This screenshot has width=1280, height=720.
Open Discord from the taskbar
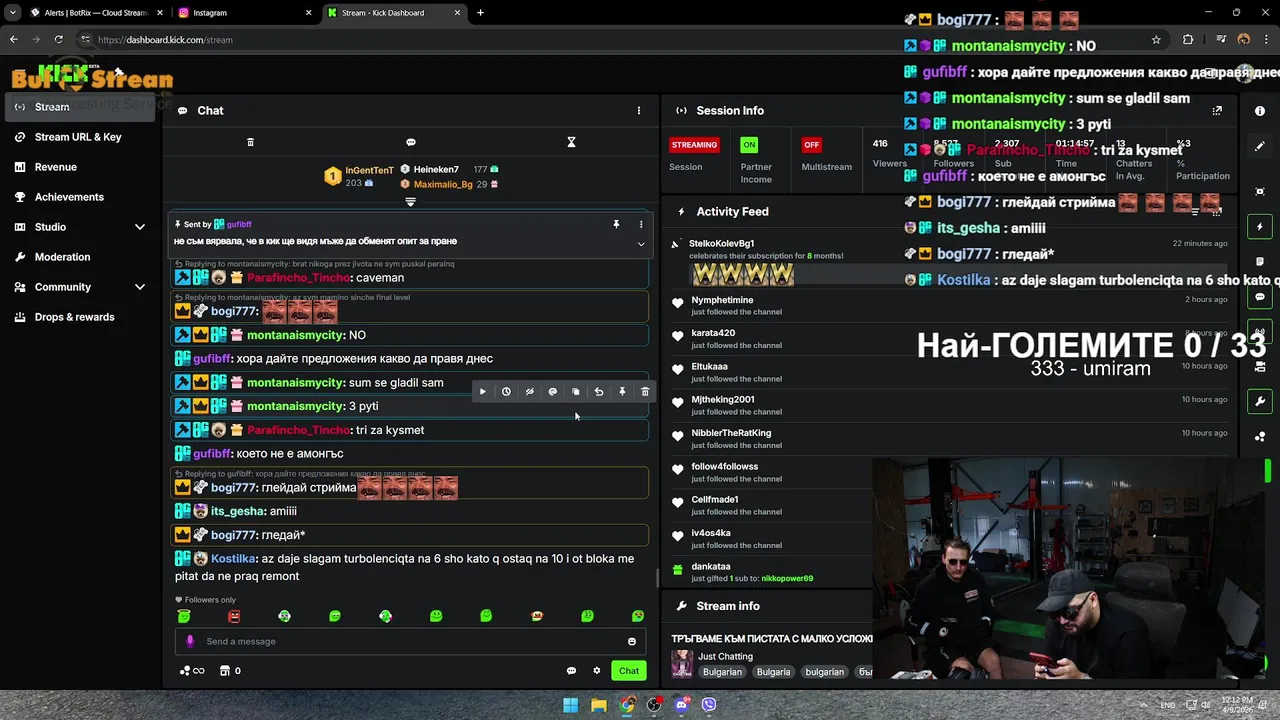(682, 705)
